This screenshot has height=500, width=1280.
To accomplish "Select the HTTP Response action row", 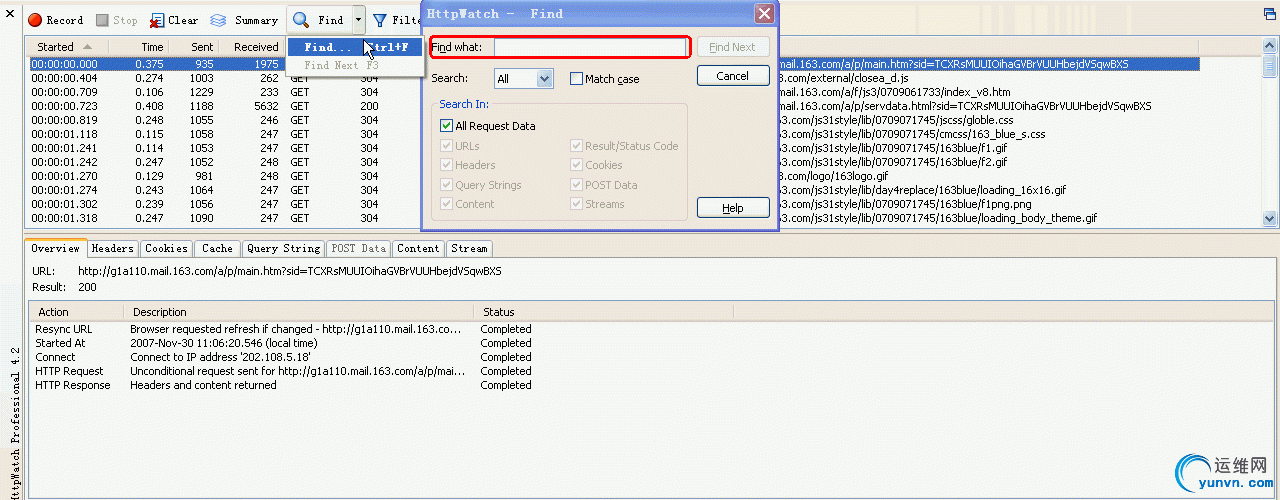I will pos(652,385).
